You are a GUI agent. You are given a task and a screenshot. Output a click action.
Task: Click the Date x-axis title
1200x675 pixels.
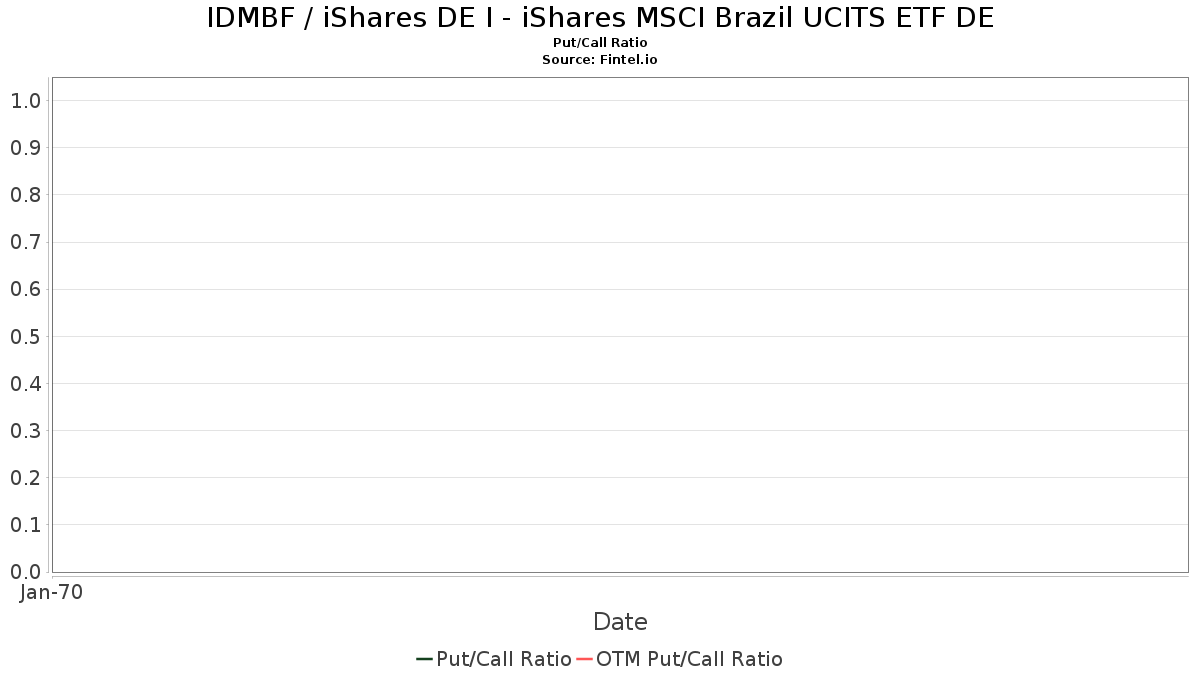tap(620, 622)
